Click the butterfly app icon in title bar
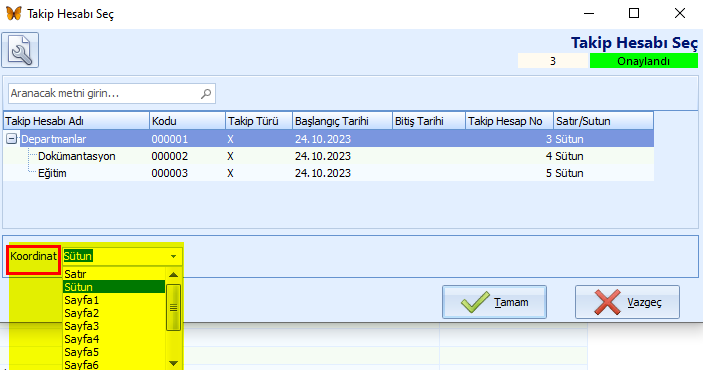Viewport: 703px width, 370px height. 14,13
